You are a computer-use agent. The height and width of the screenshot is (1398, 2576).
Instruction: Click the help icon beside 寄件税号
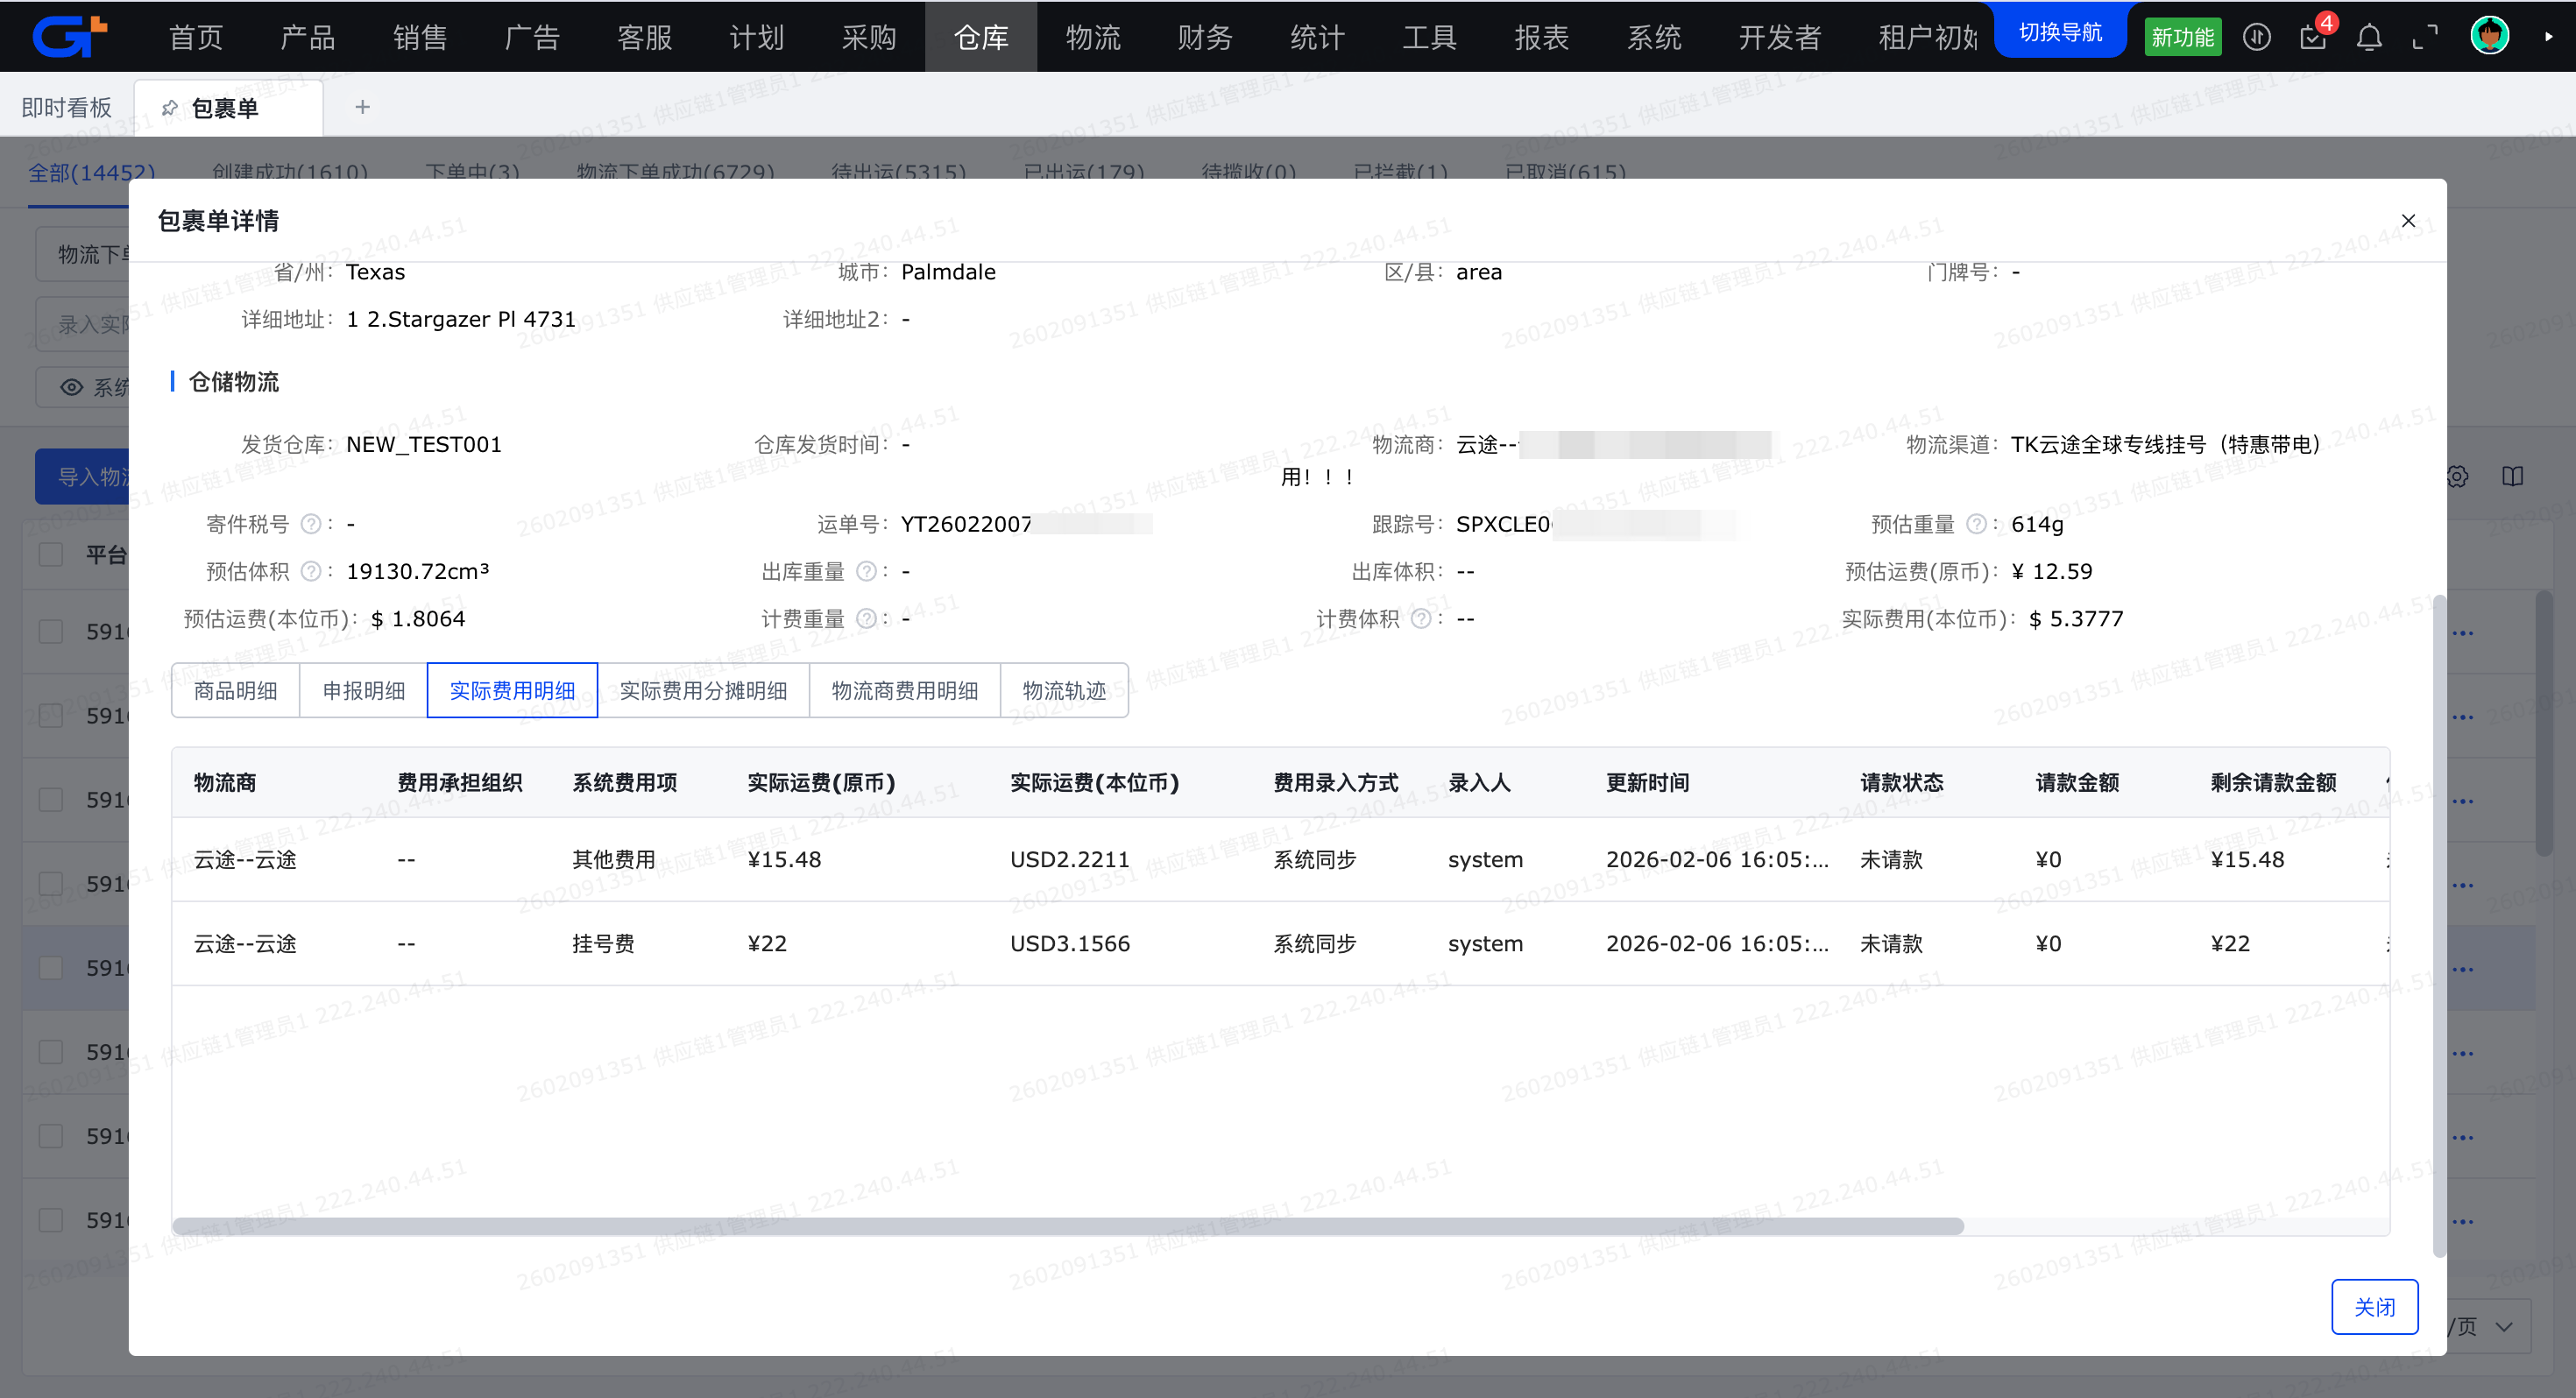[311, 524]
